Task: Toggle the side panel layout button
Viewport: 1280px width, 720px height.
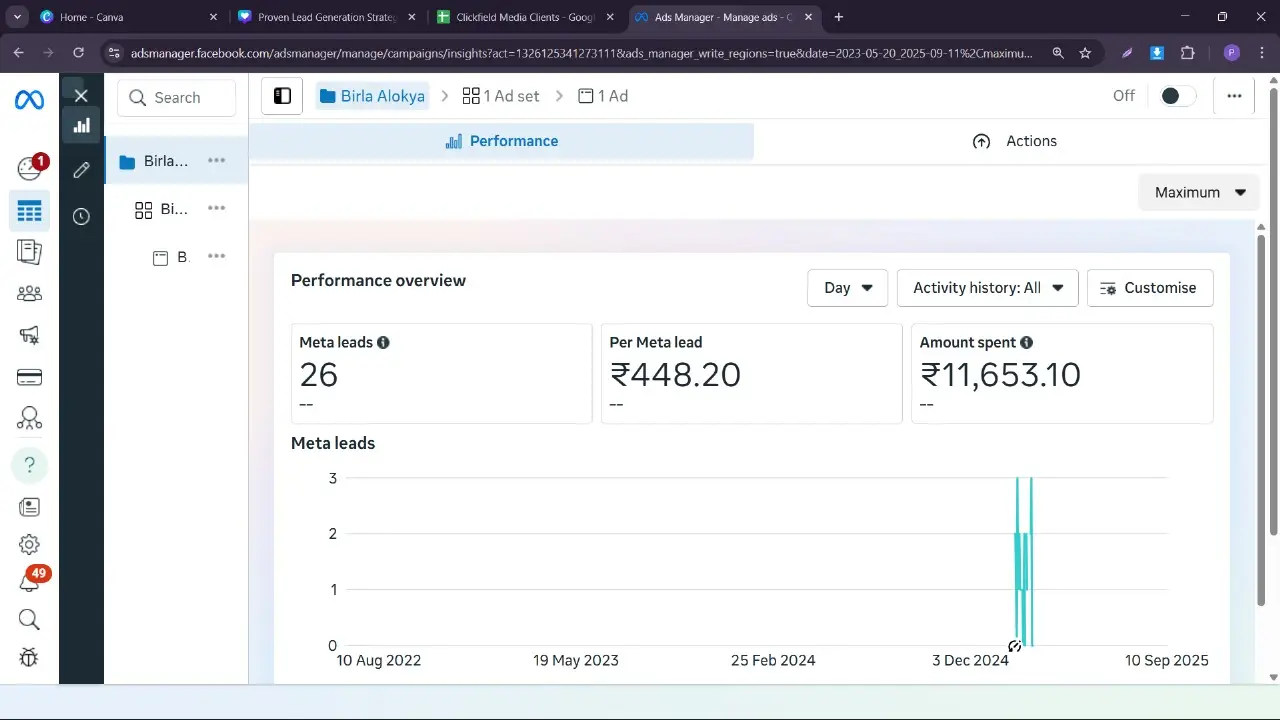Action: (x=282, y=96)
